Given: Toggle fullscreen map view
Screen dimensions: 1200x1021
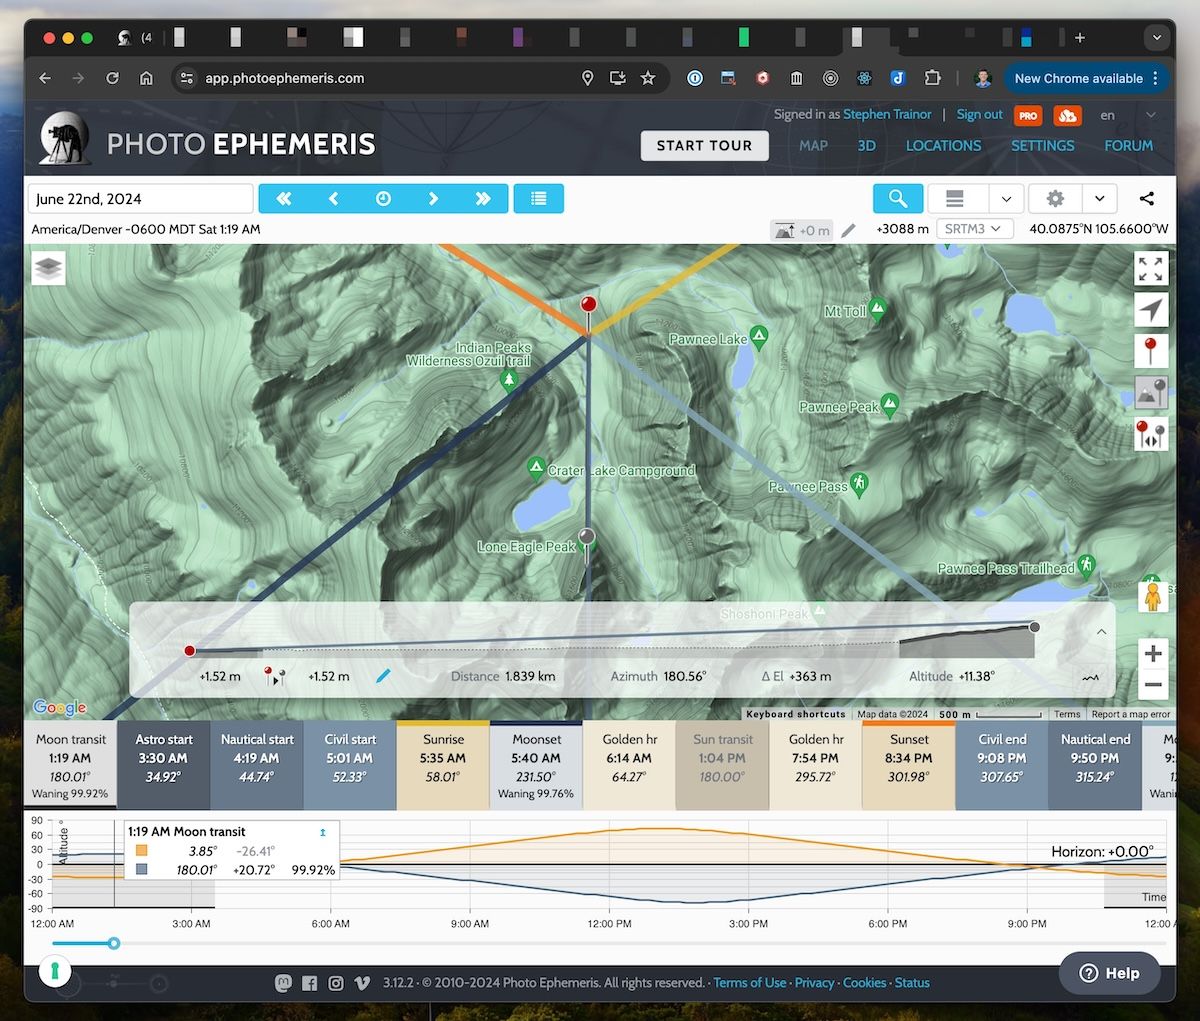Looking at the screenshot, I should 1151,268.
